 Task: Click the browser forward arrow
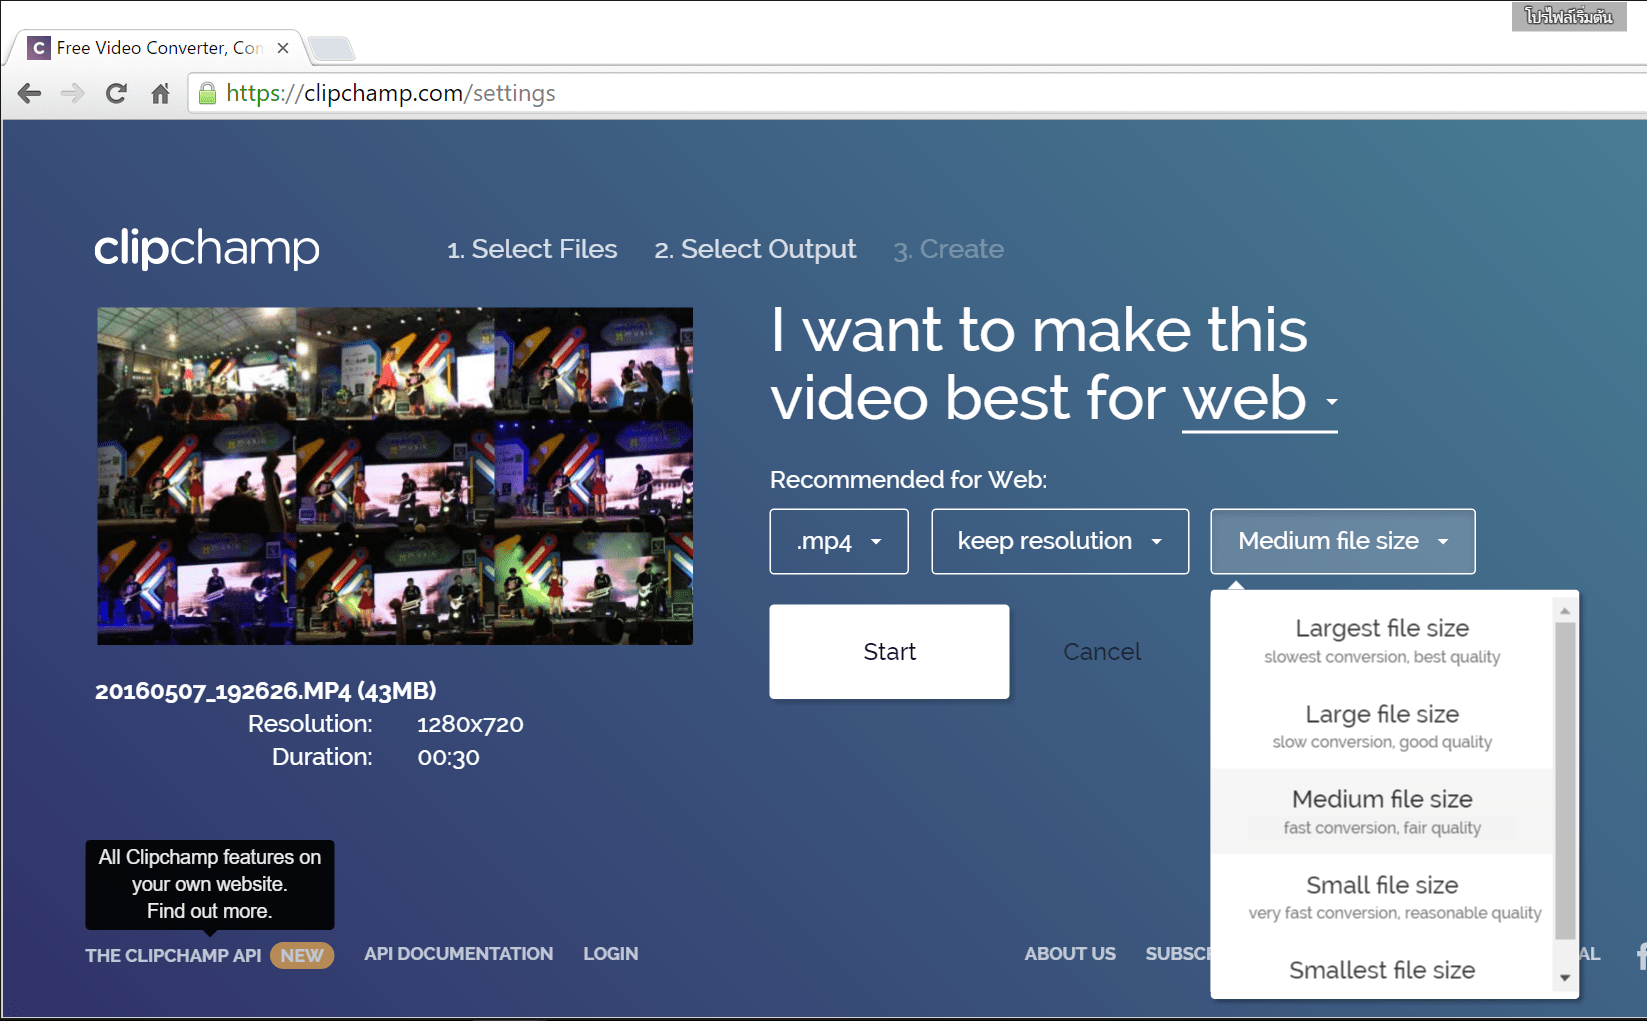[73, 94]
